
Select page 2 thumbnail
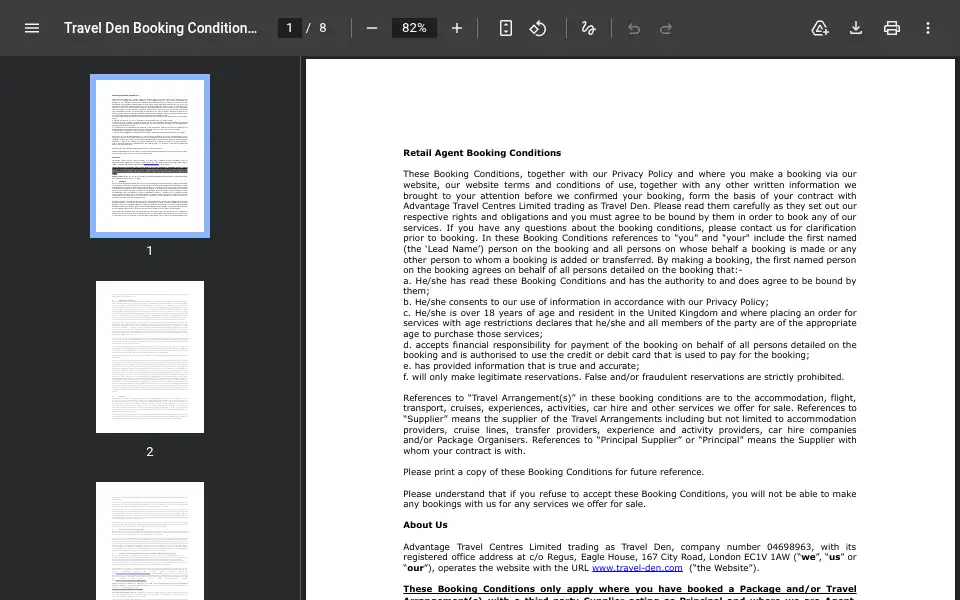pyautogui.click(x=150, y=357)
